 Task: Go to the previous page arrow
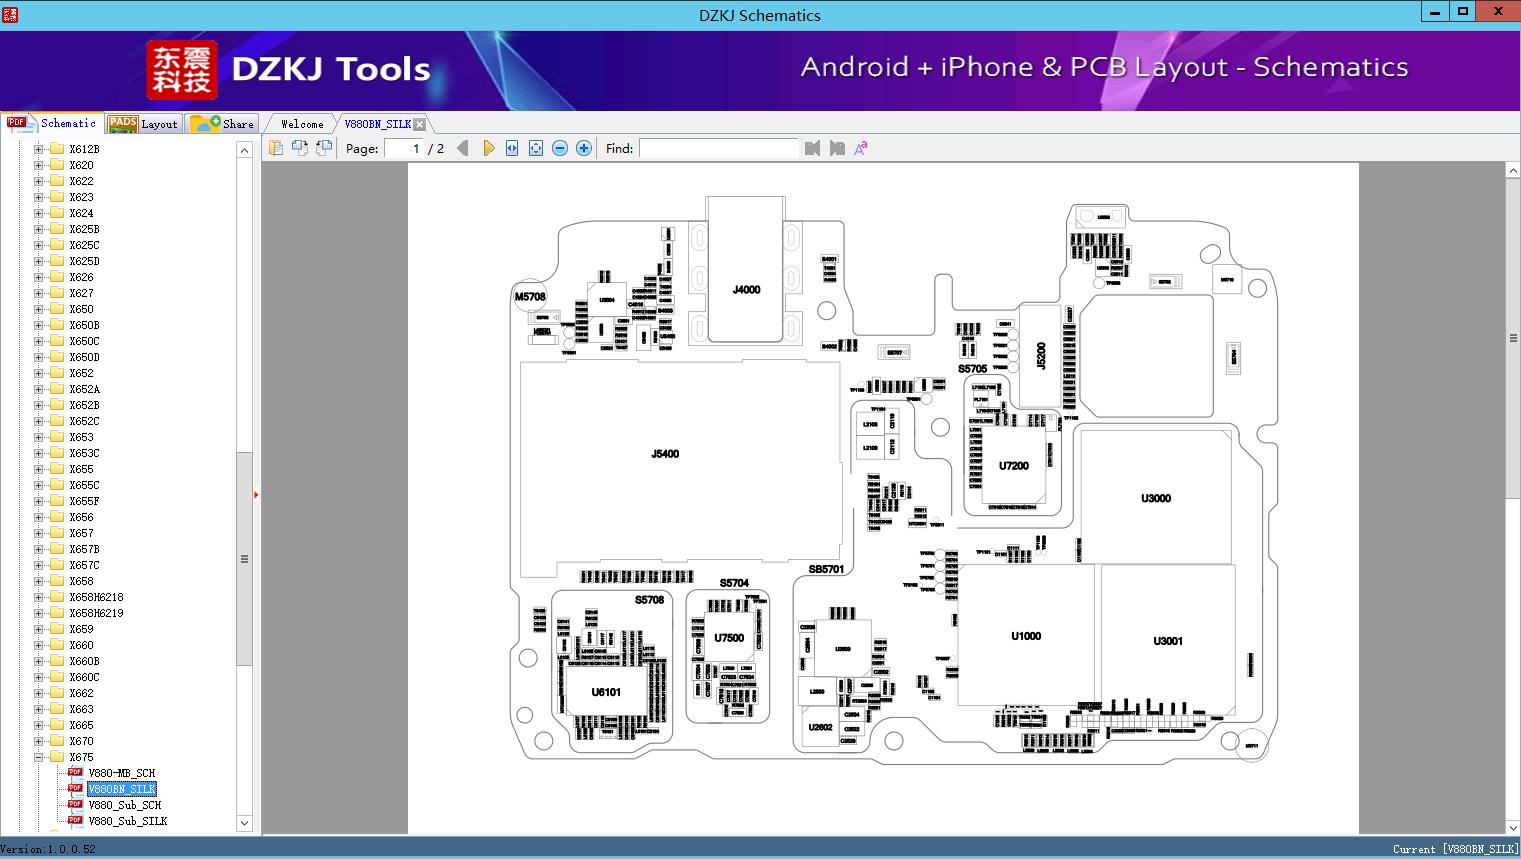[463, 148]
